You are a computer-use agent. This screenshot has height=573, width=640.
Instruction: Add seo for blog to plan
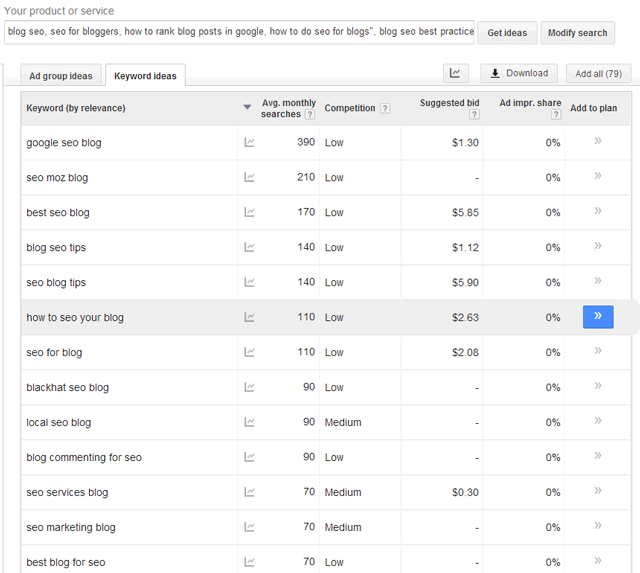point(598,351)
